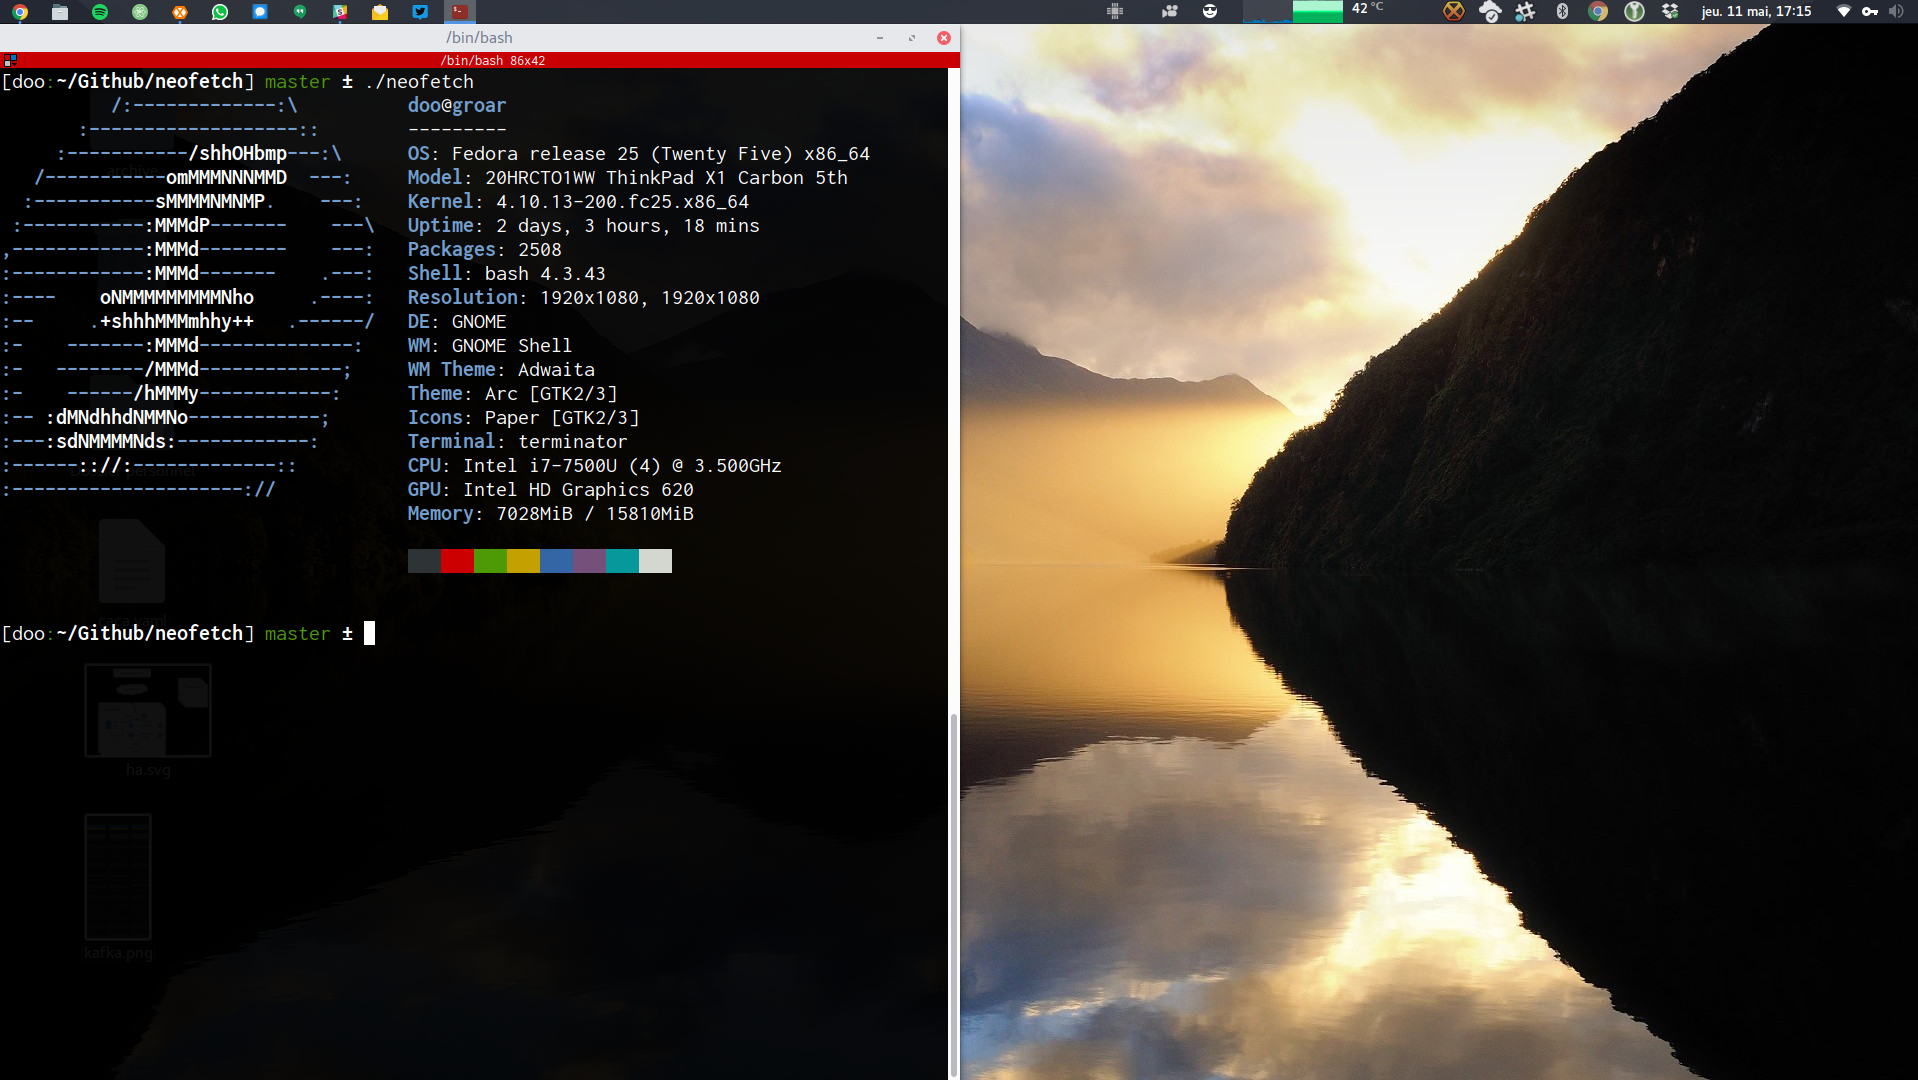Click the Dropbox tray icon

pyautogui.click(x=1670, y=12)
